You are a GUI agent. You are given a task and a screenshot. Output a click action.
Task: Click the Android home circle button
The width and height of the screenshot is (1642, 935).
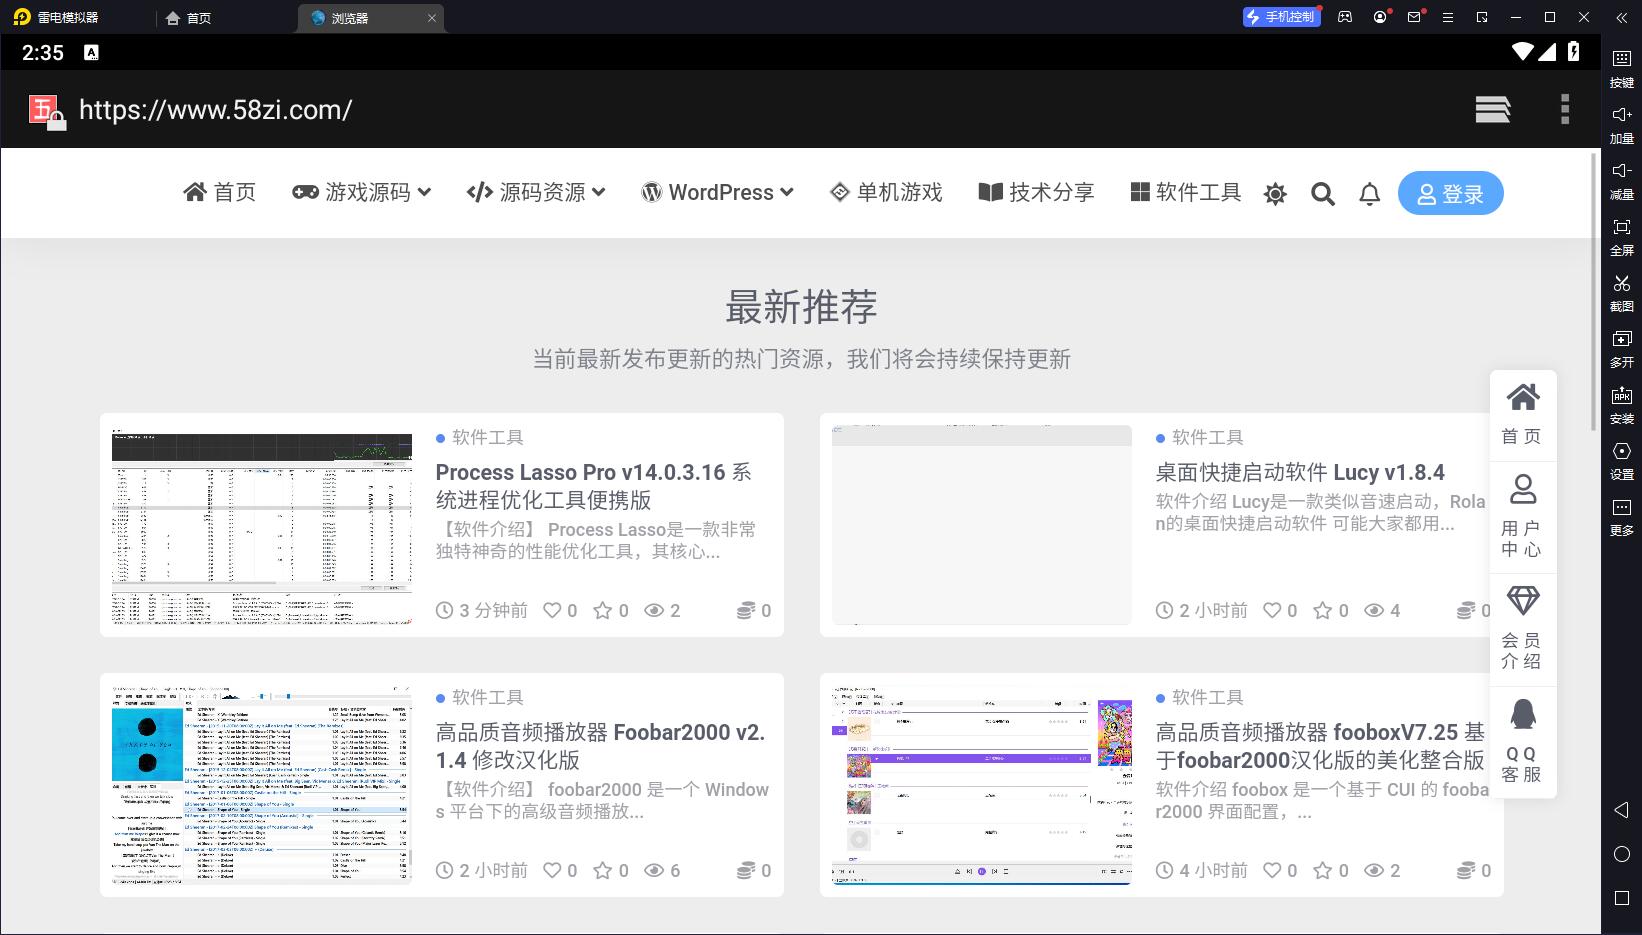click(x=1622, y=854)
